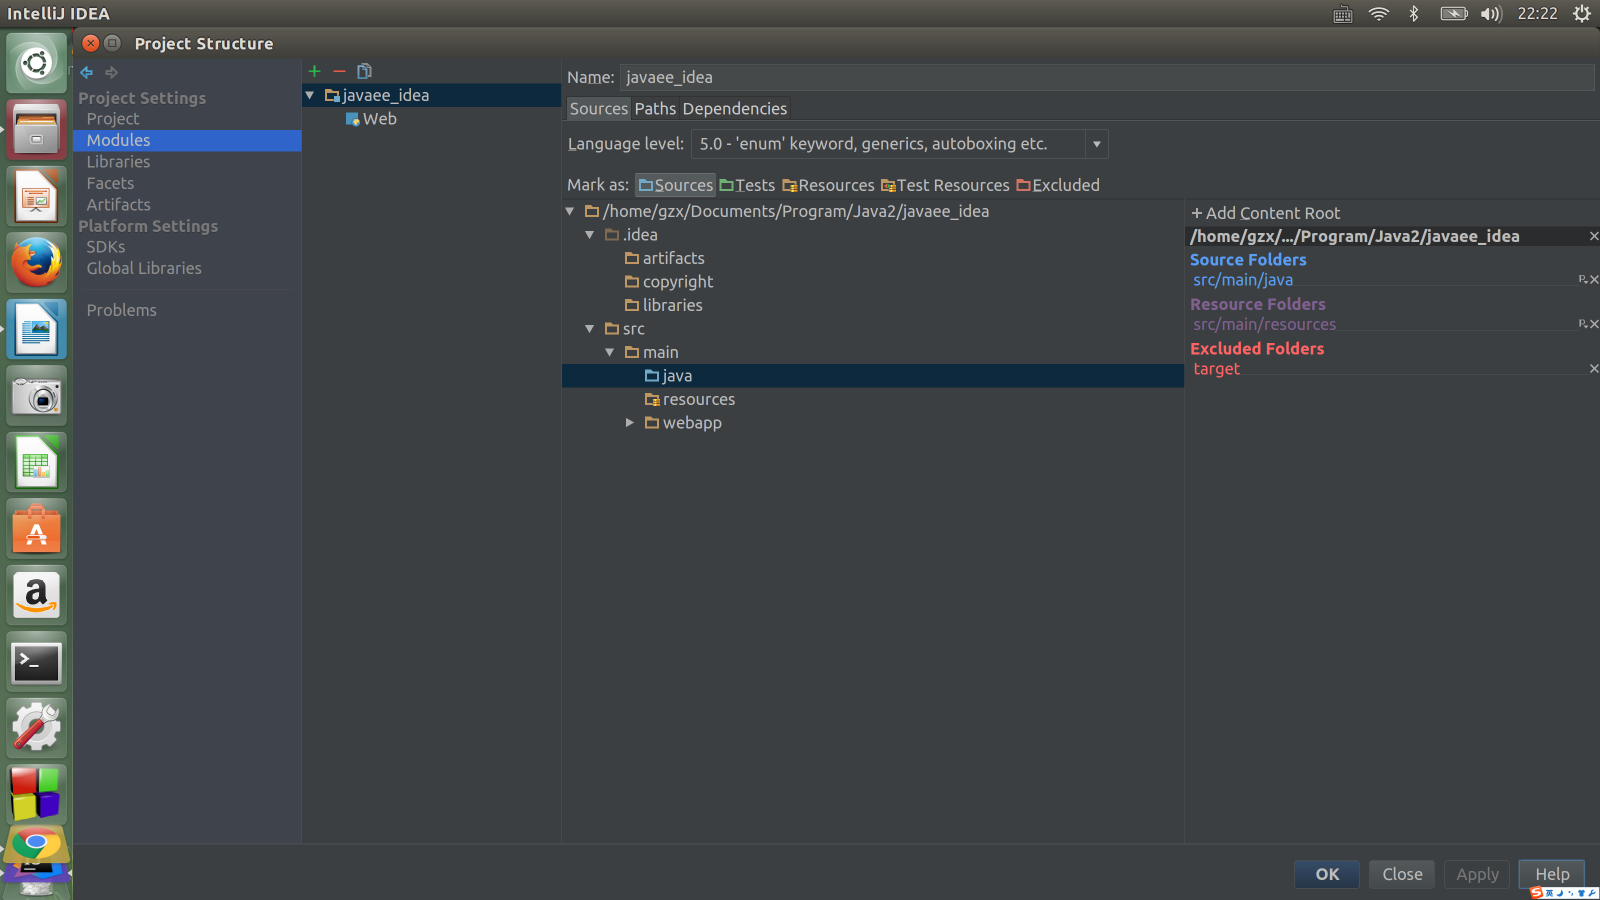Open the clock showing 22:22

pyautogui.click(x=1537, y=14)
